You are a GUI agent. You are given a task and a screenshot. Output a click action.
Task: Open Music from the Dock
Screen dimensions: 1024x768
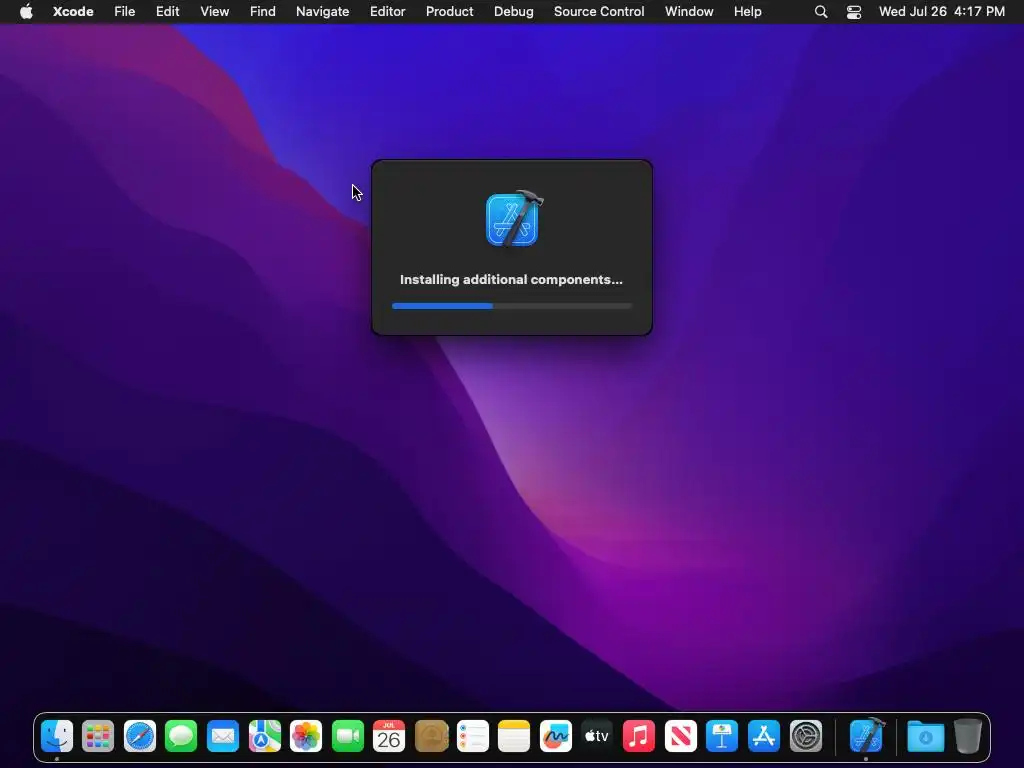pyautogui.click(x=639, y=736)
